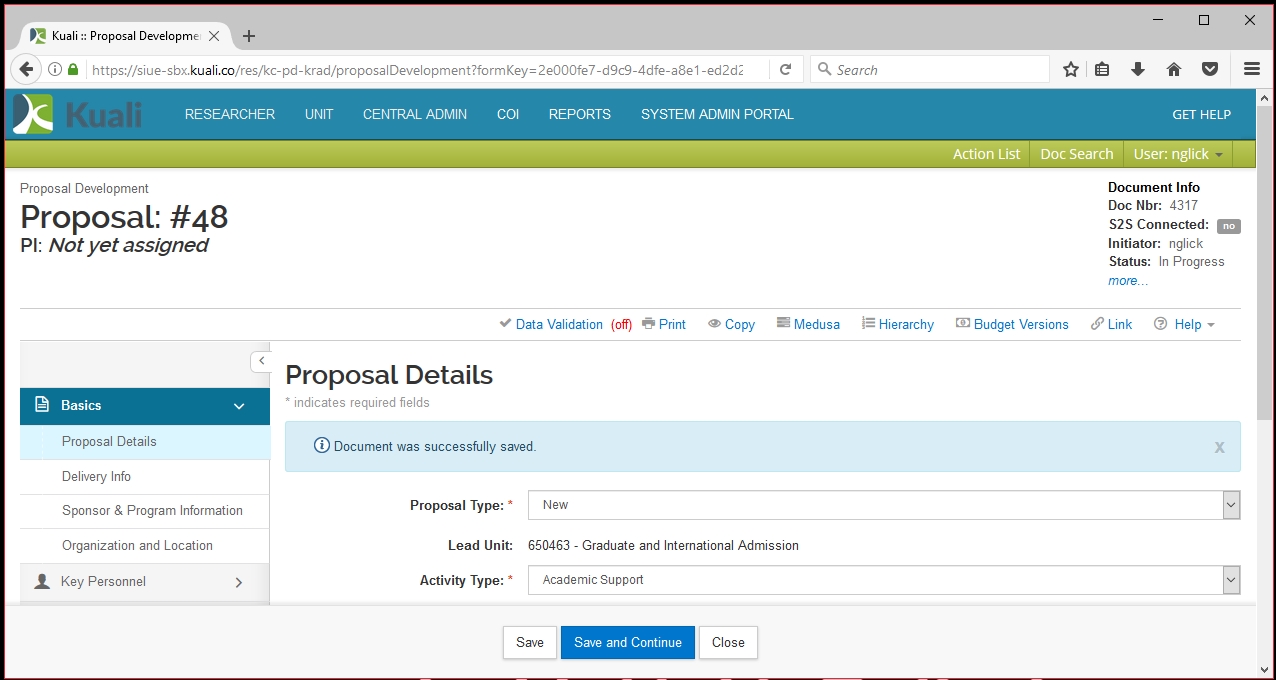1276x680 pixels.
Task: Bookmark this page with the star icon
Action: 1071,69
